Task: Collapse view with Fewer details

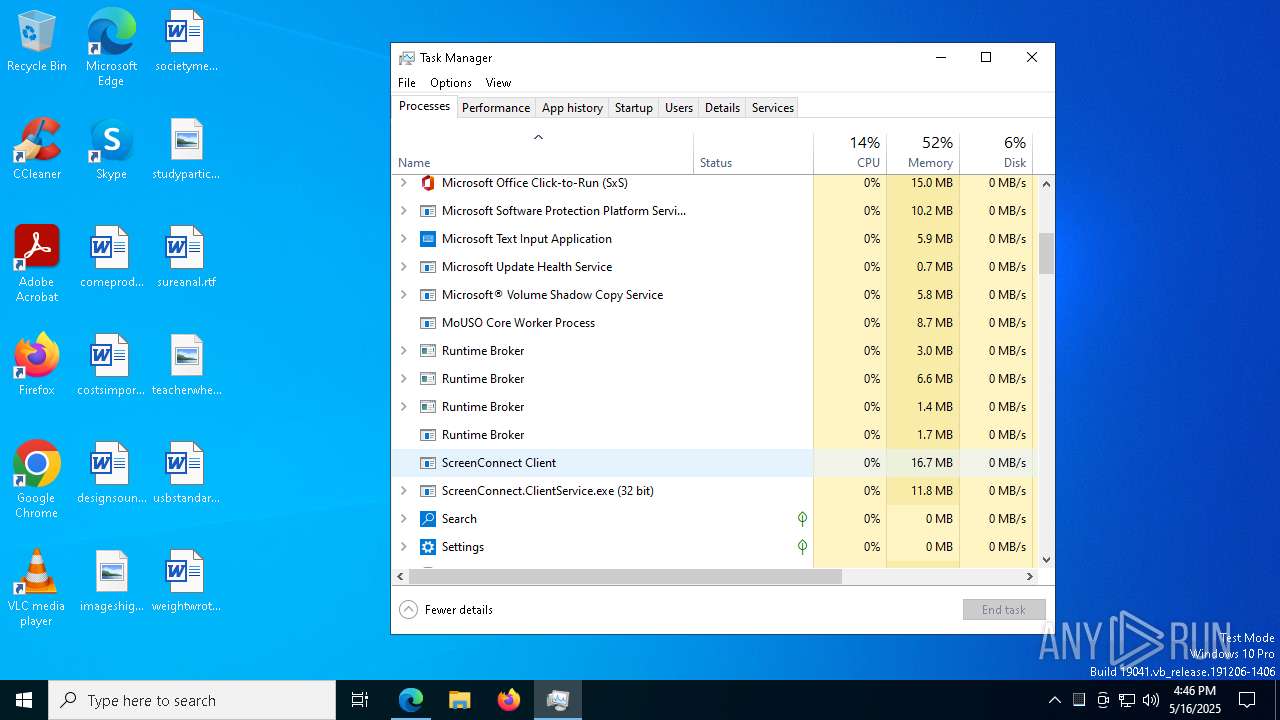Action: point(446,610)
